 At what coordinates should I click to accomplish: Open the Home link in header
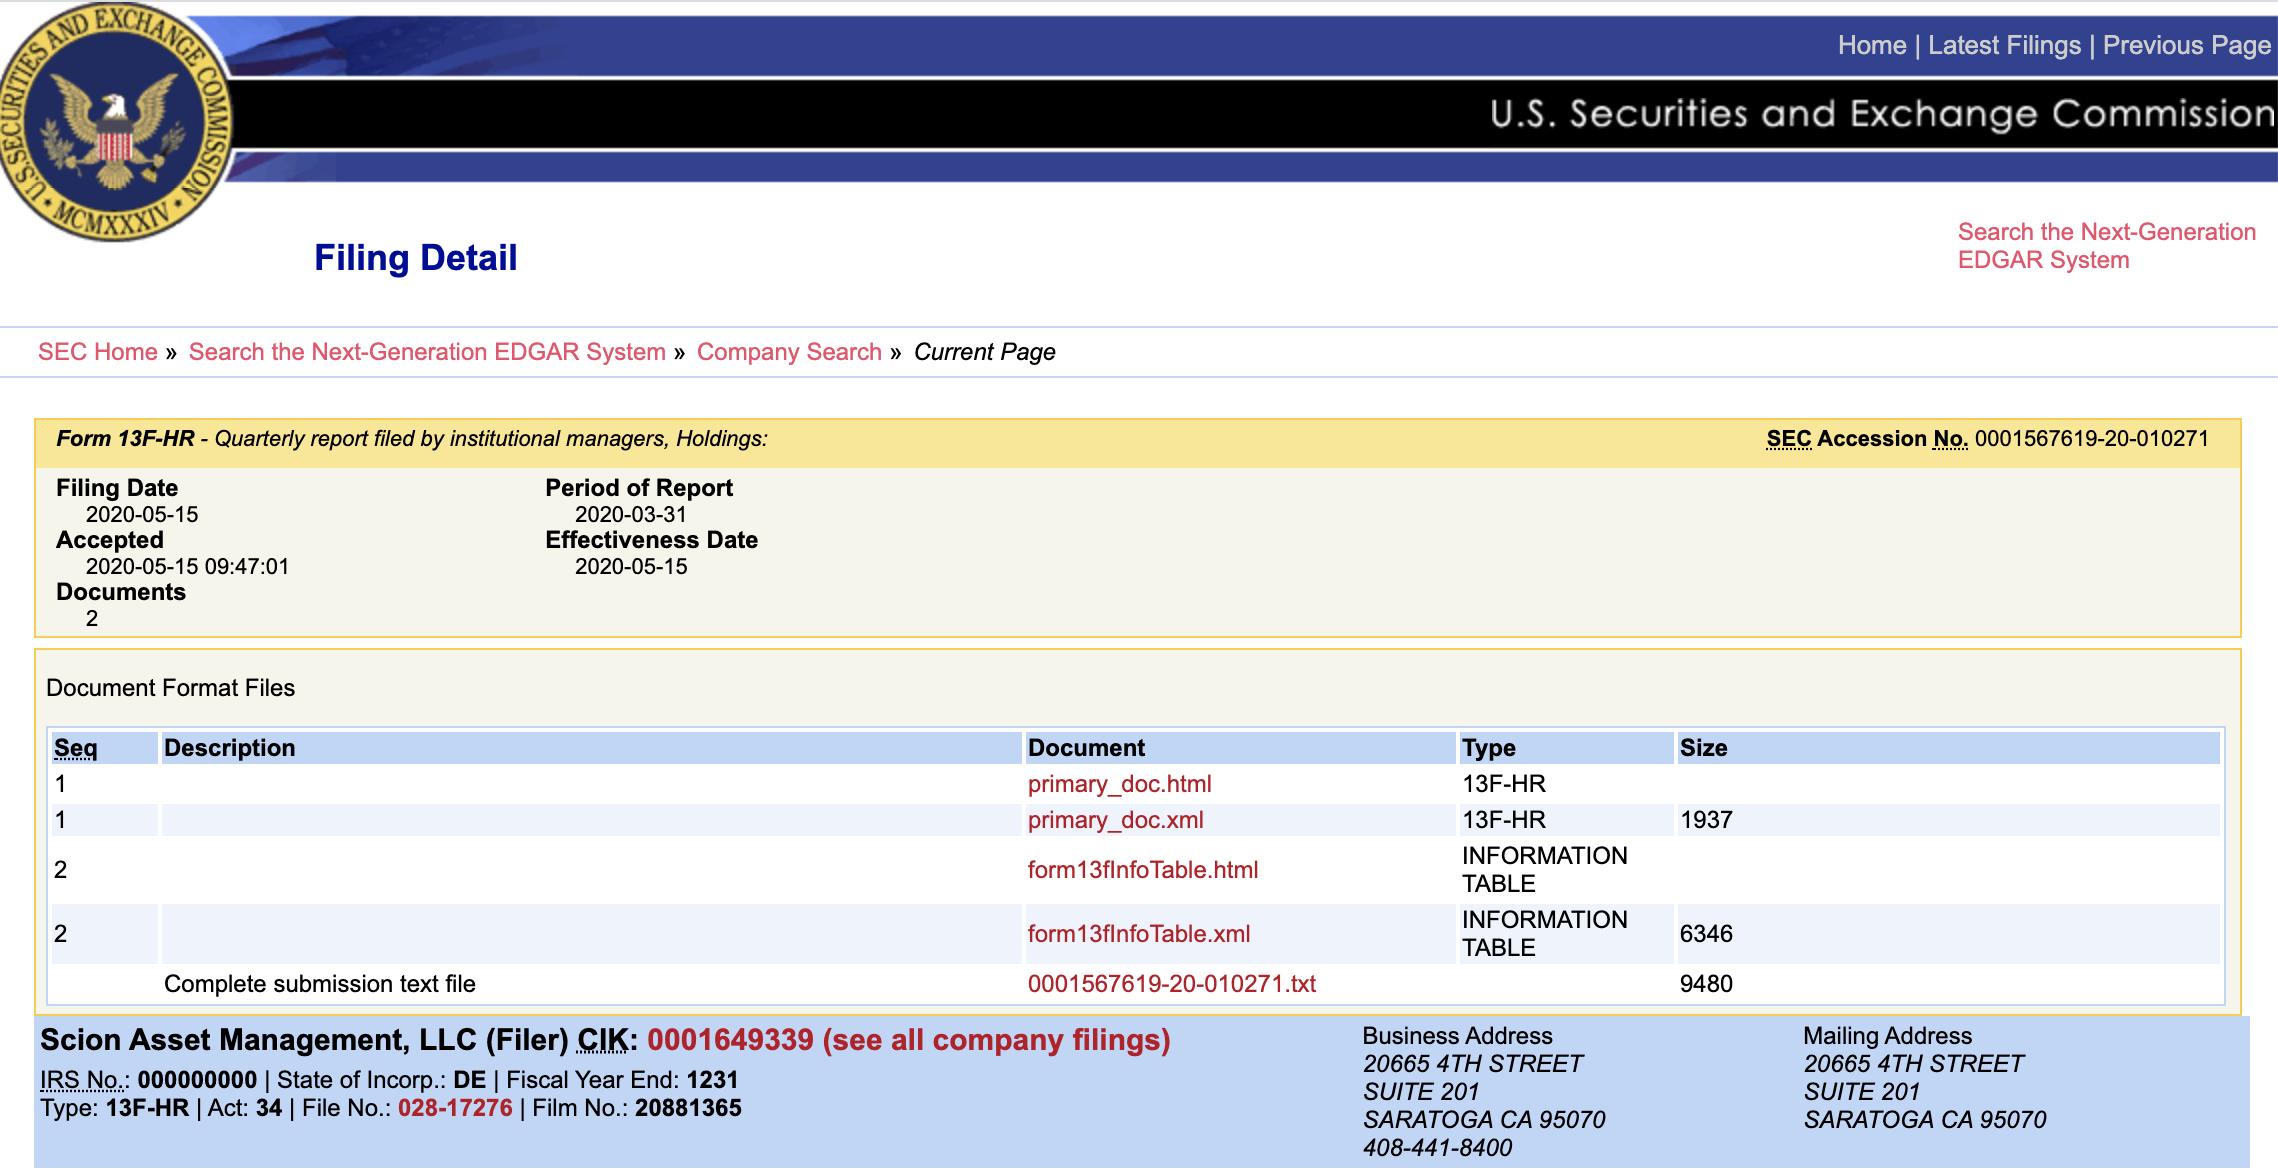[1872, 45]
